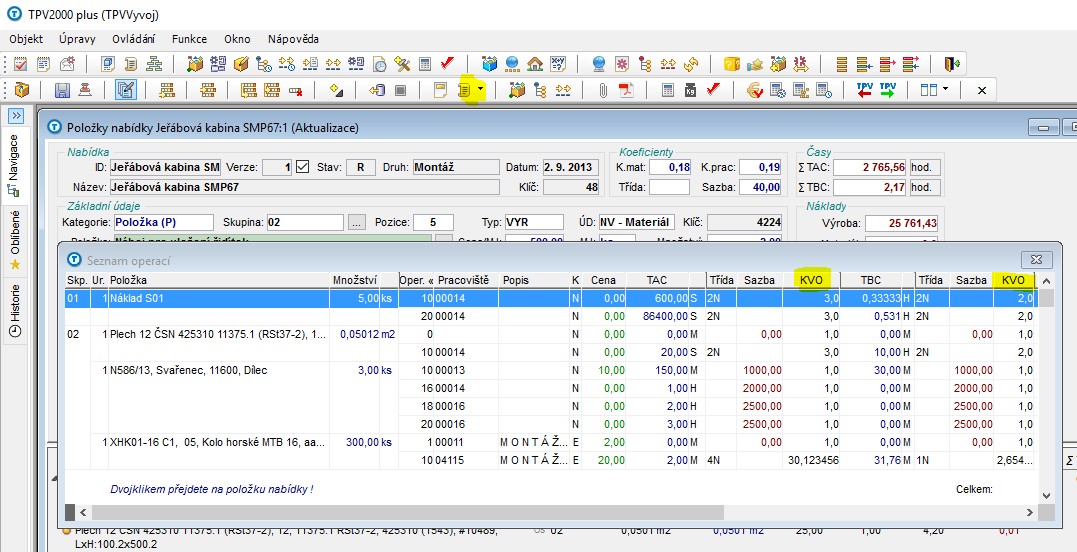The image size is (1077, 552).
Task: Click the save floppy disk toolbar icon
Action: (62, 90)
